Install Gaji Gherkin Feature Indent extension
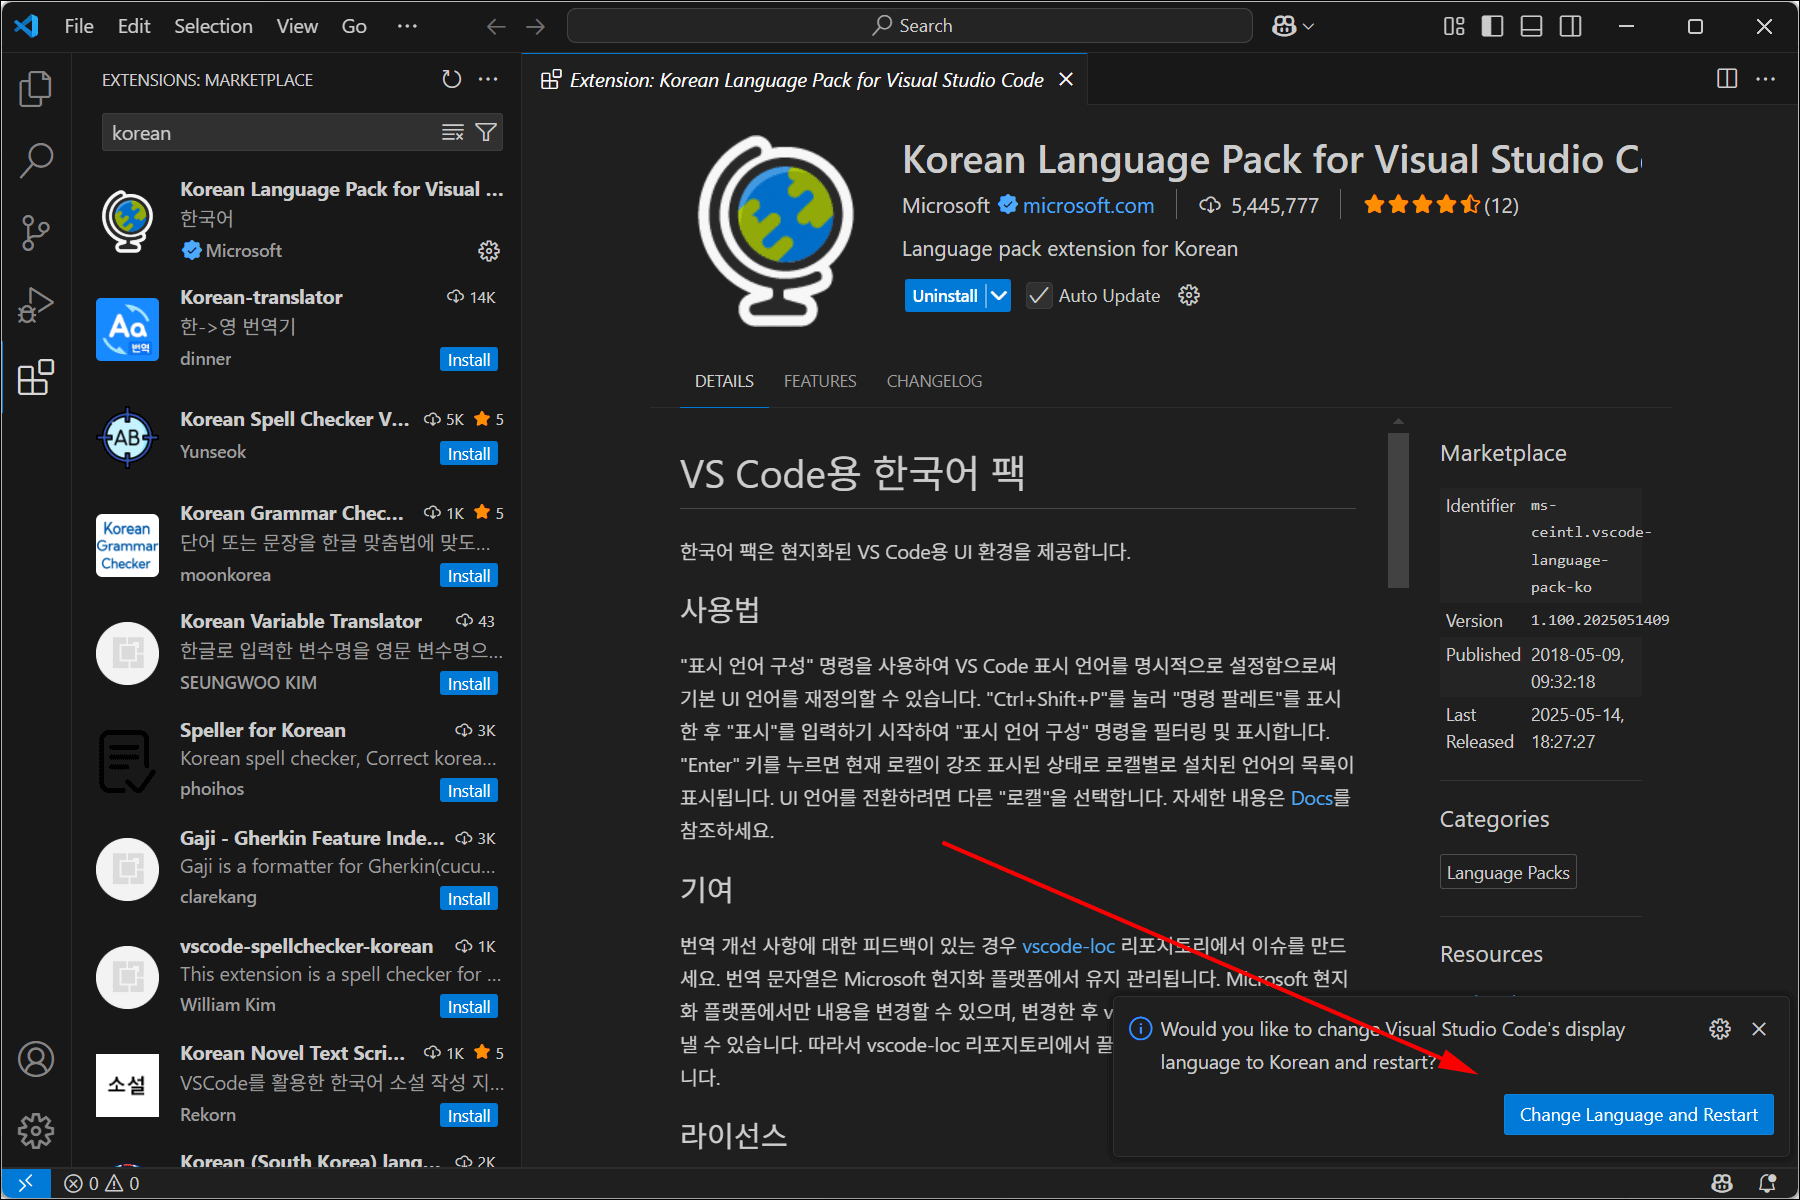 [469, 899]
